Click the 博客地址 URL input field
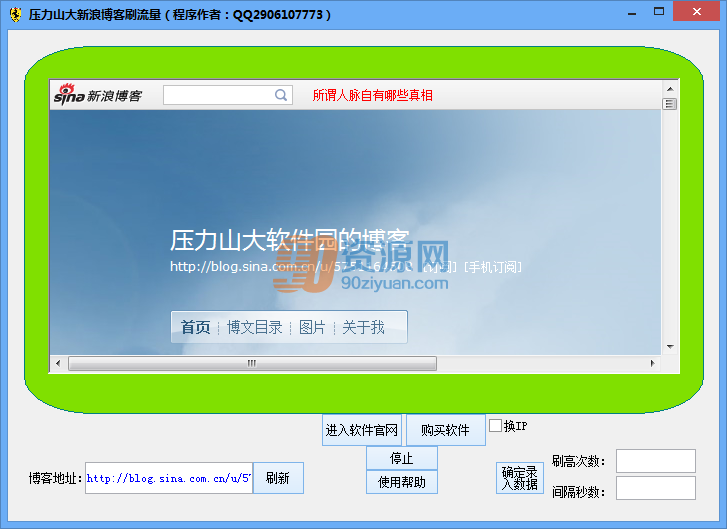727x529 pixels. (169, 478)
